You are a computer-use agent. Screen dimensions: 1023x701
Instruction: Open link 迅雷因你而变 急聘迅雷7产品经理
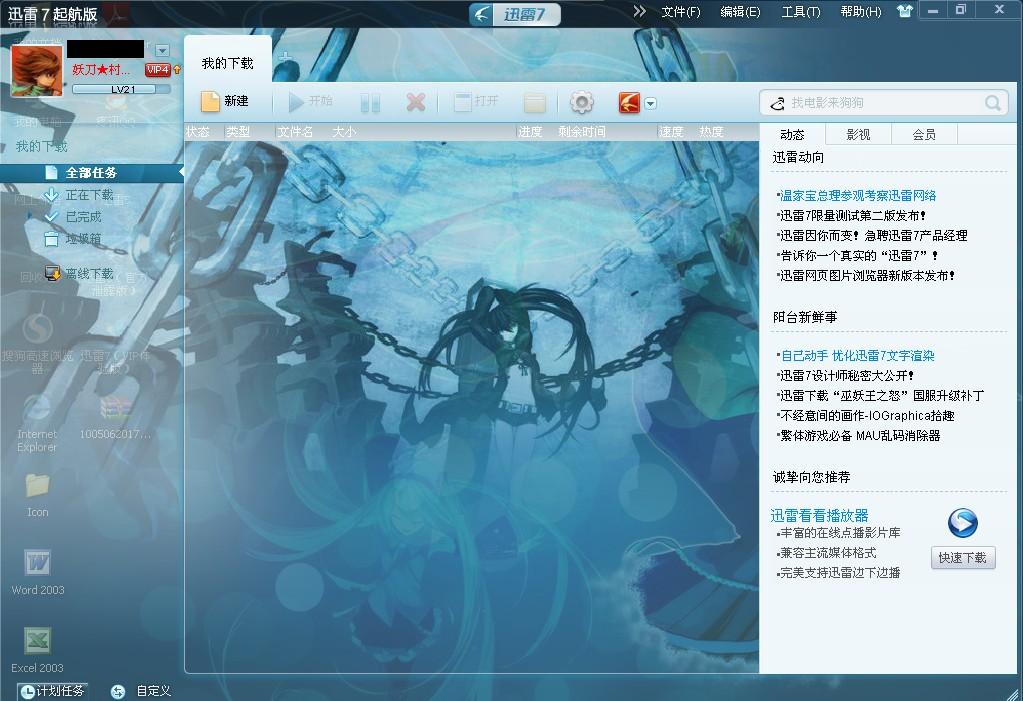click(874, 236)
